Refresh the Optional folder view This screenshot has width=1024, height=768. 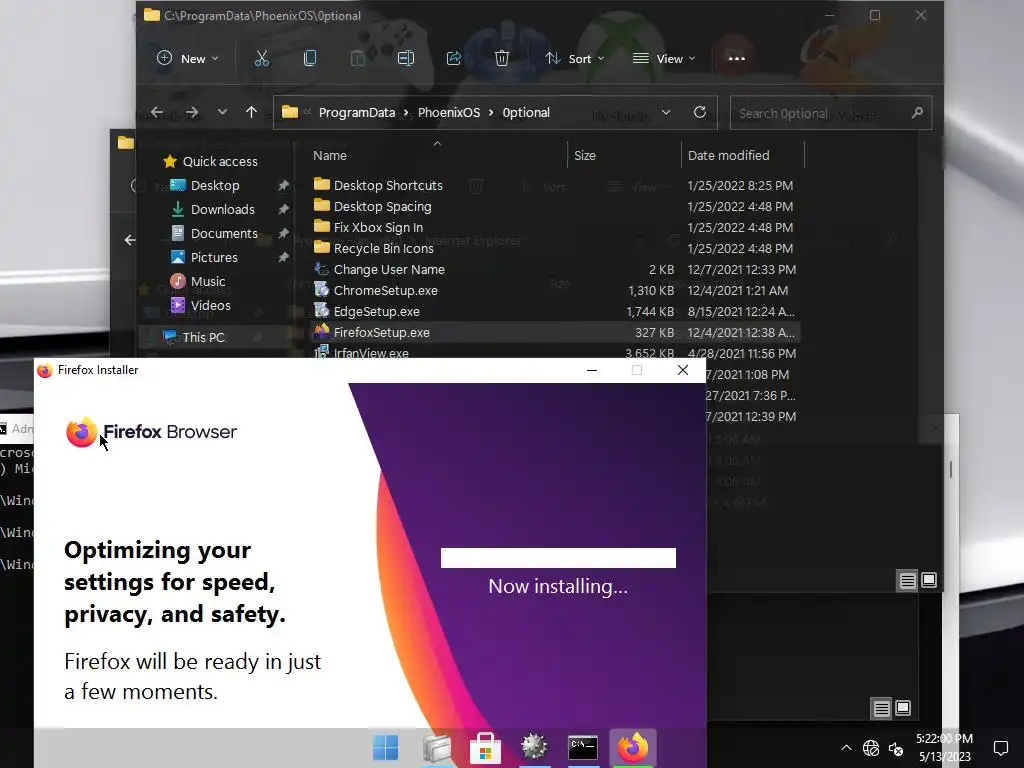(699, 112)
